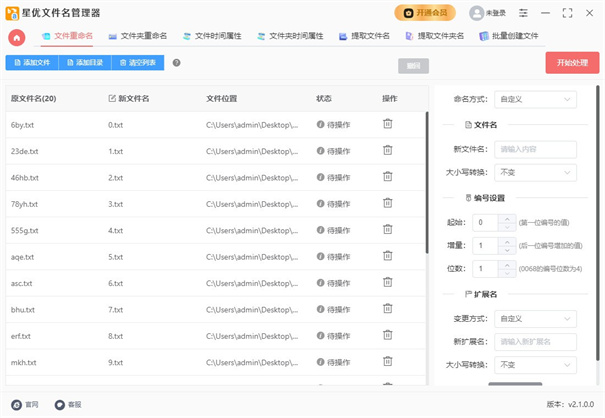Expand the 变更方式 dropdown
The image size is (605, 418).
pos(536,319)
